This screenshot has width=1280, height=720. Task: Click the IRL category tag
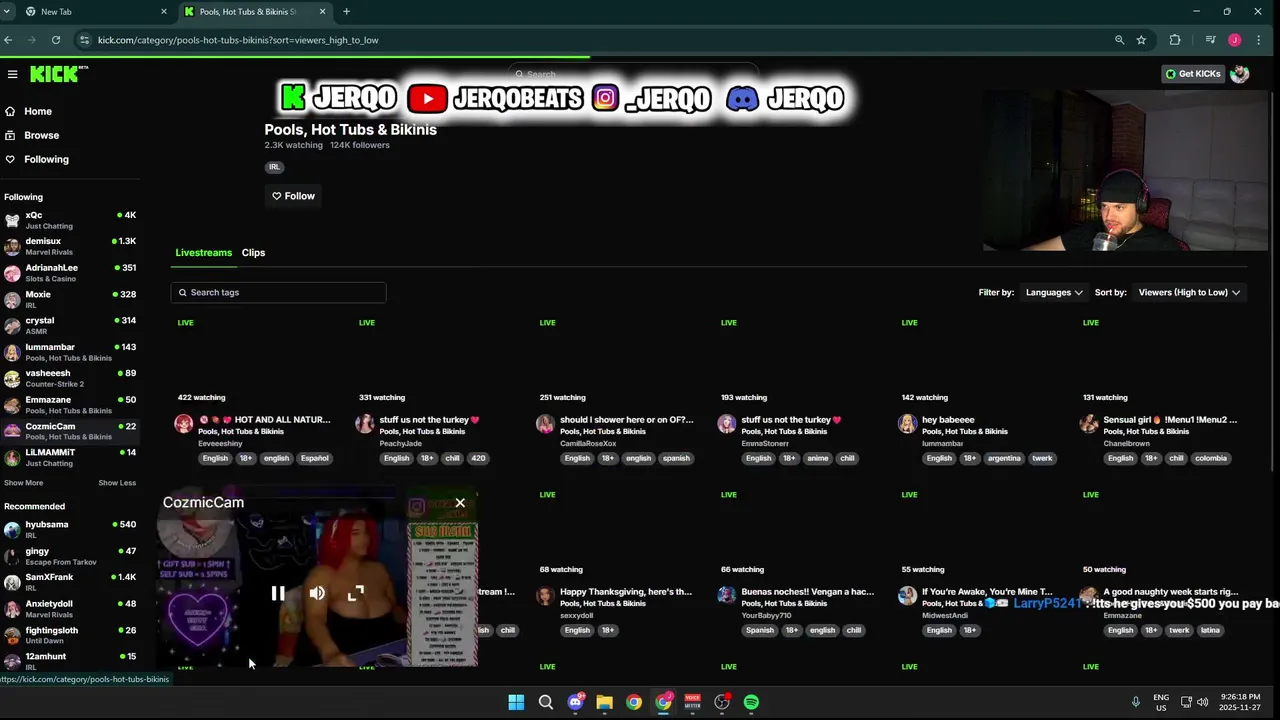[x=274, y=167]
